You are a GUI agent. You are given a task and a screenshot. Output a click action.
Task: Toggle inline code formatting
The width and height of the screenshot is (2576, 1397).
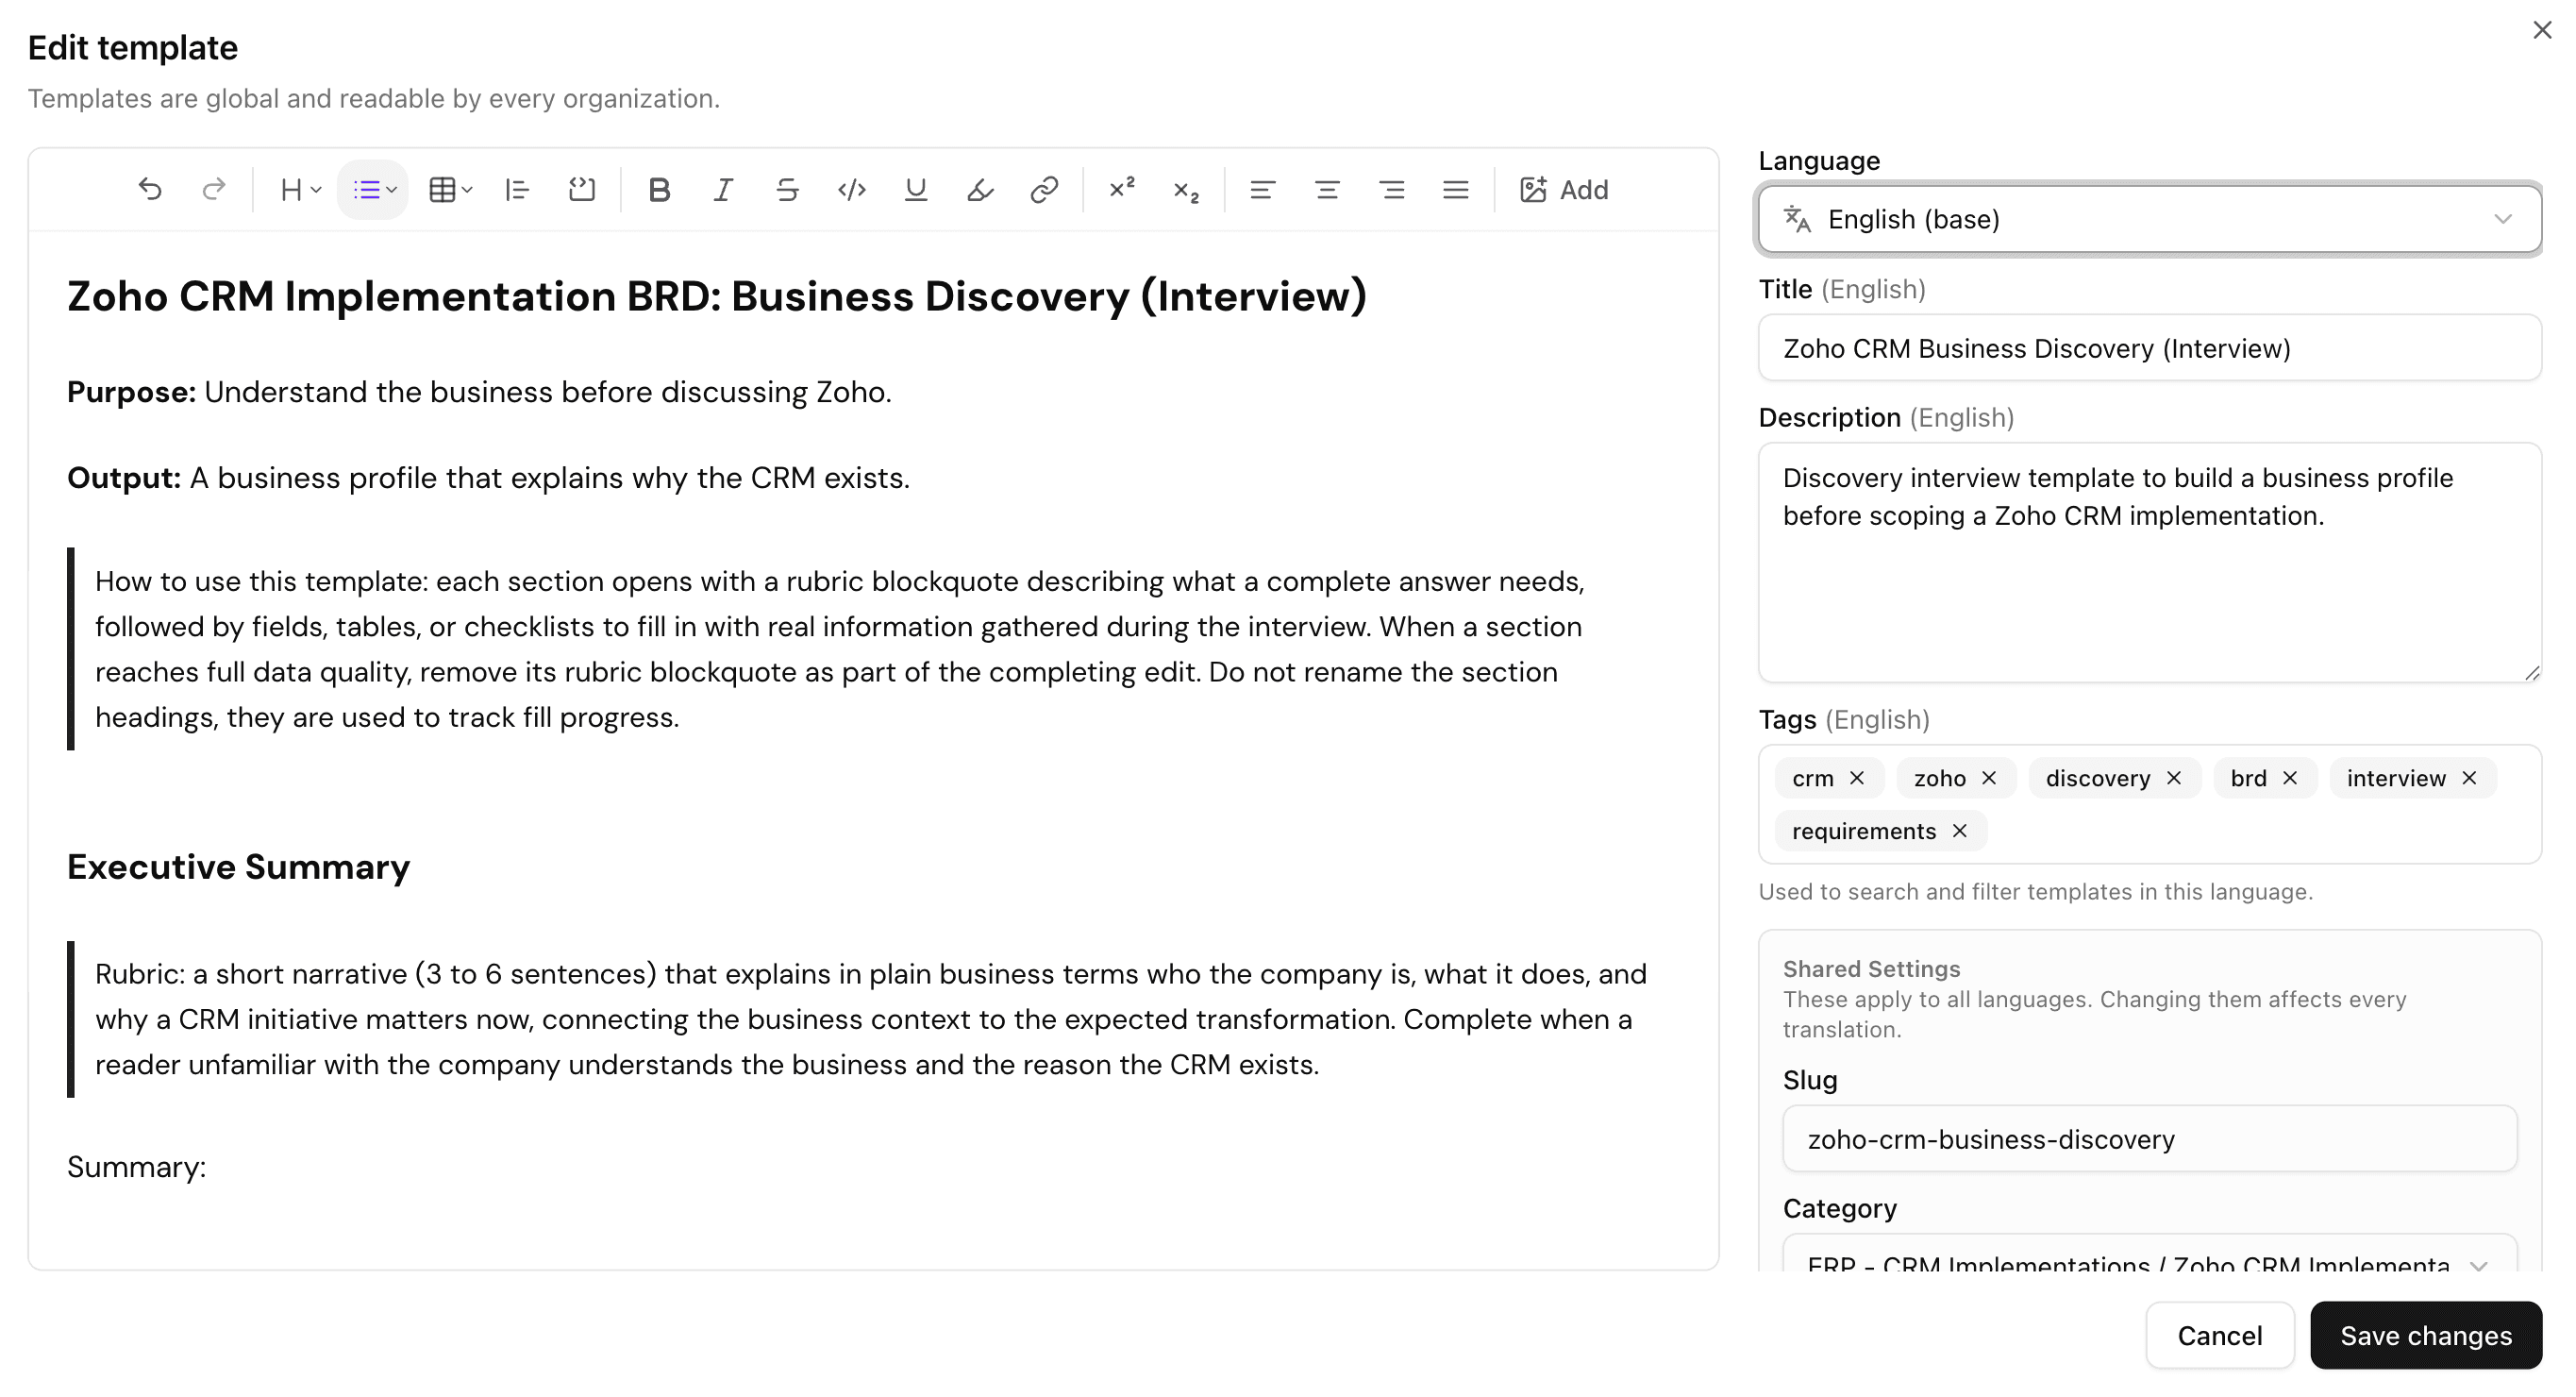(x=852, y=189)
